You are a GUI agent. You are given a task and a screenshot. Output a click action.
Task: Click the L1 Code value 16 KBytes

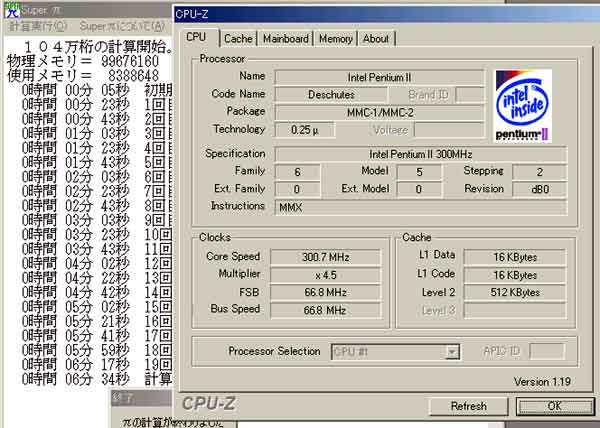tap(515, 275)
